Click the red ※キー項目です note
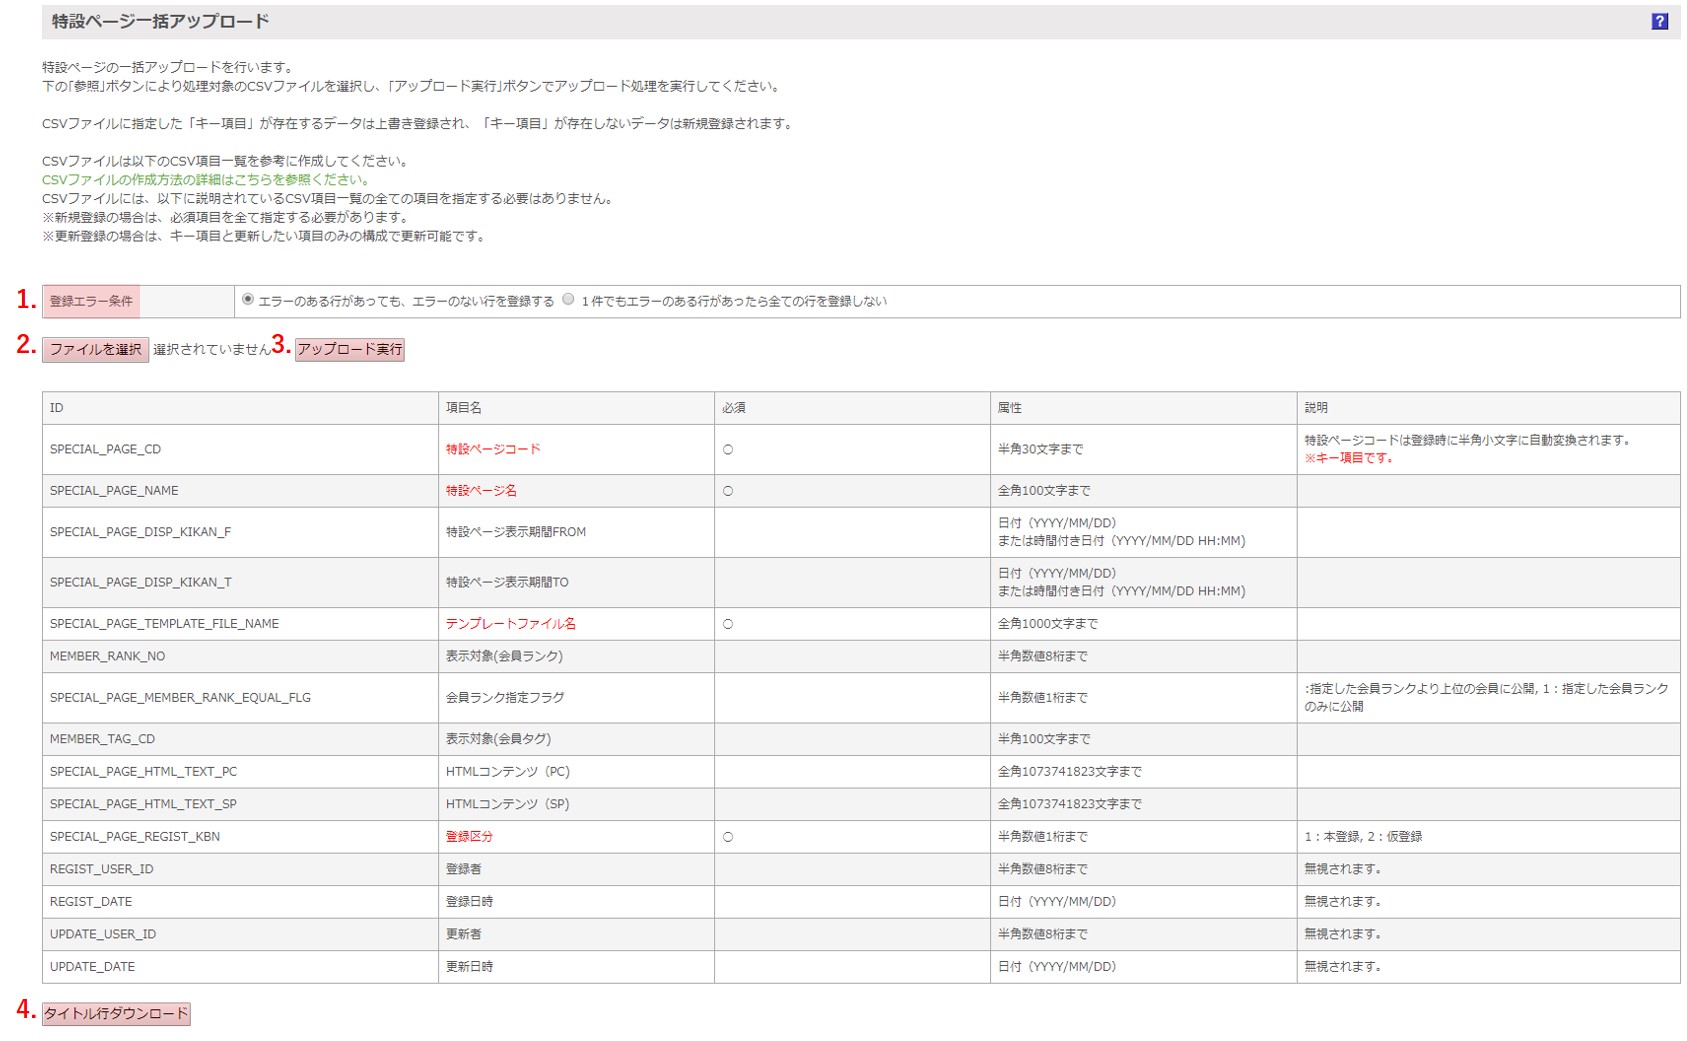 [x=1348, y=458]
